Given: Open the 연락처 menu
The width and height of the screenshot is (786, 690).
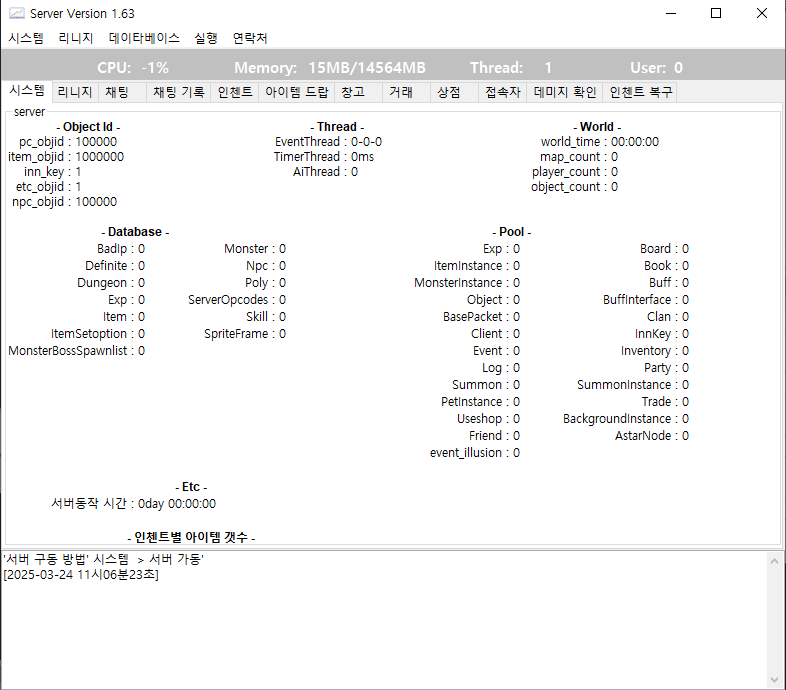Looking at the screenshot, I should pos(250,38).
